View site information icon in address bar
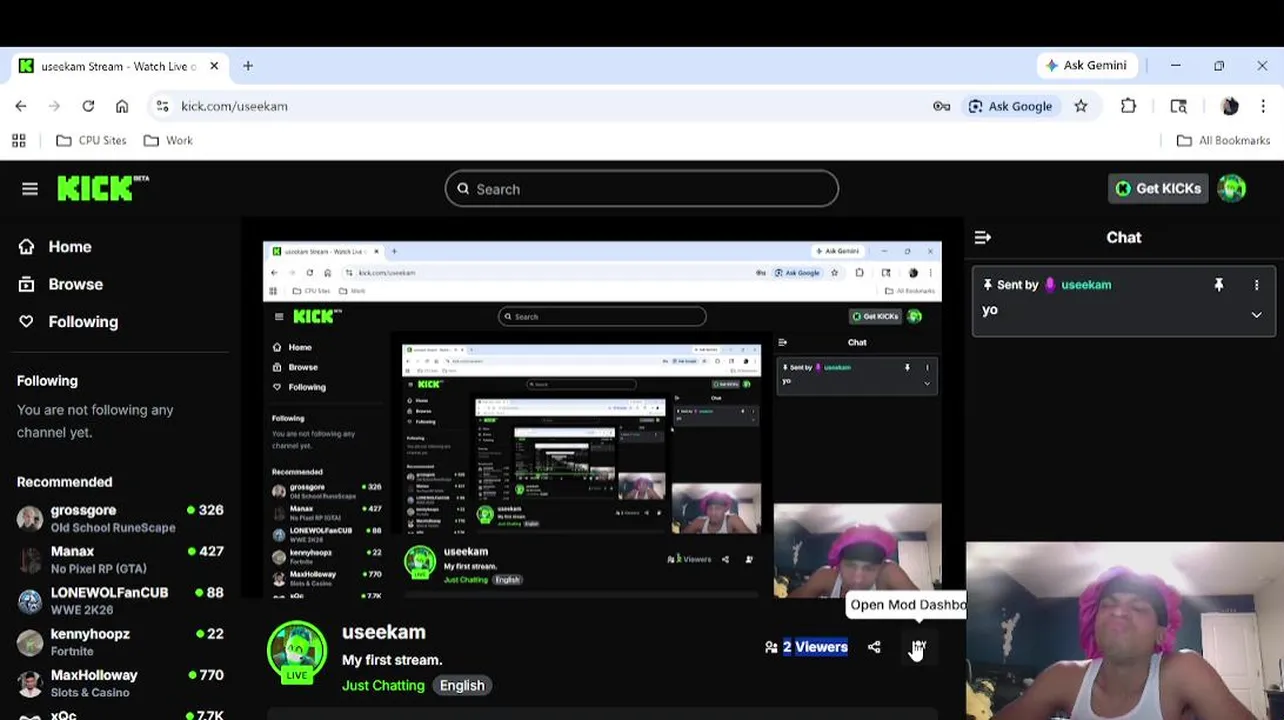 (163, 106)
